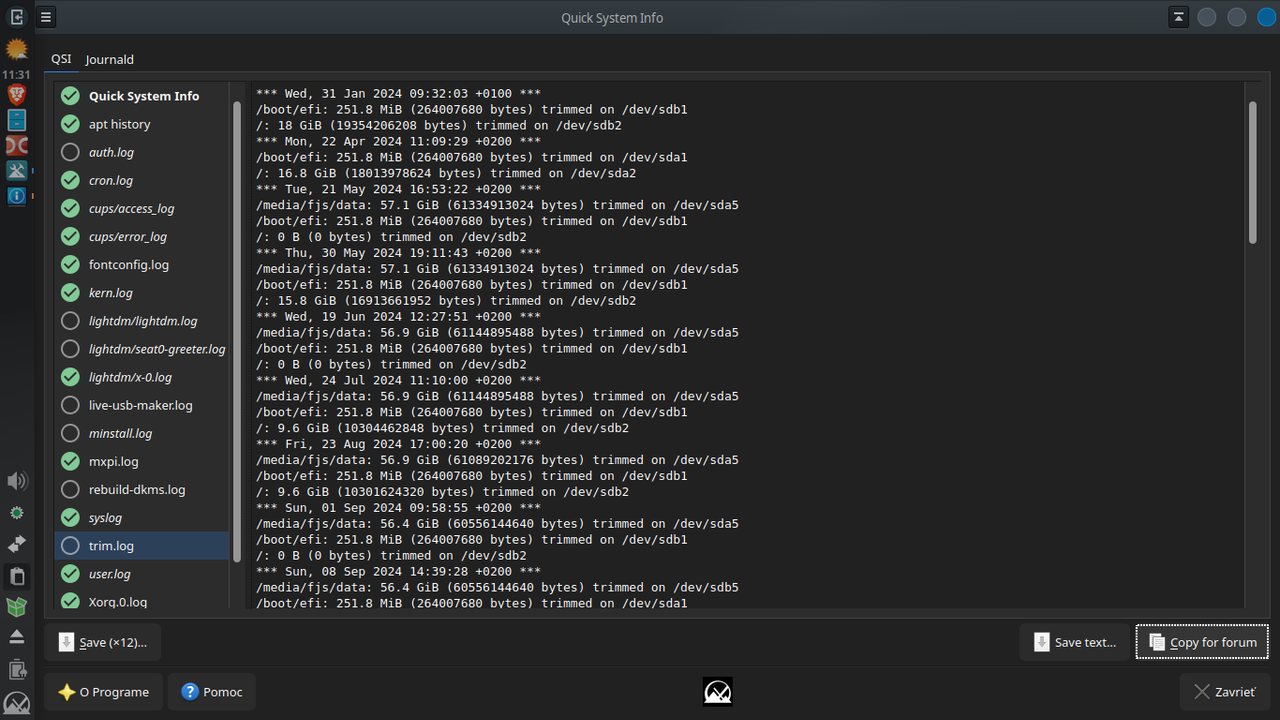The width and height of the screenshot is (1280, 720).
Task: Select the cups/error_log entry
Action: [128, 237]
